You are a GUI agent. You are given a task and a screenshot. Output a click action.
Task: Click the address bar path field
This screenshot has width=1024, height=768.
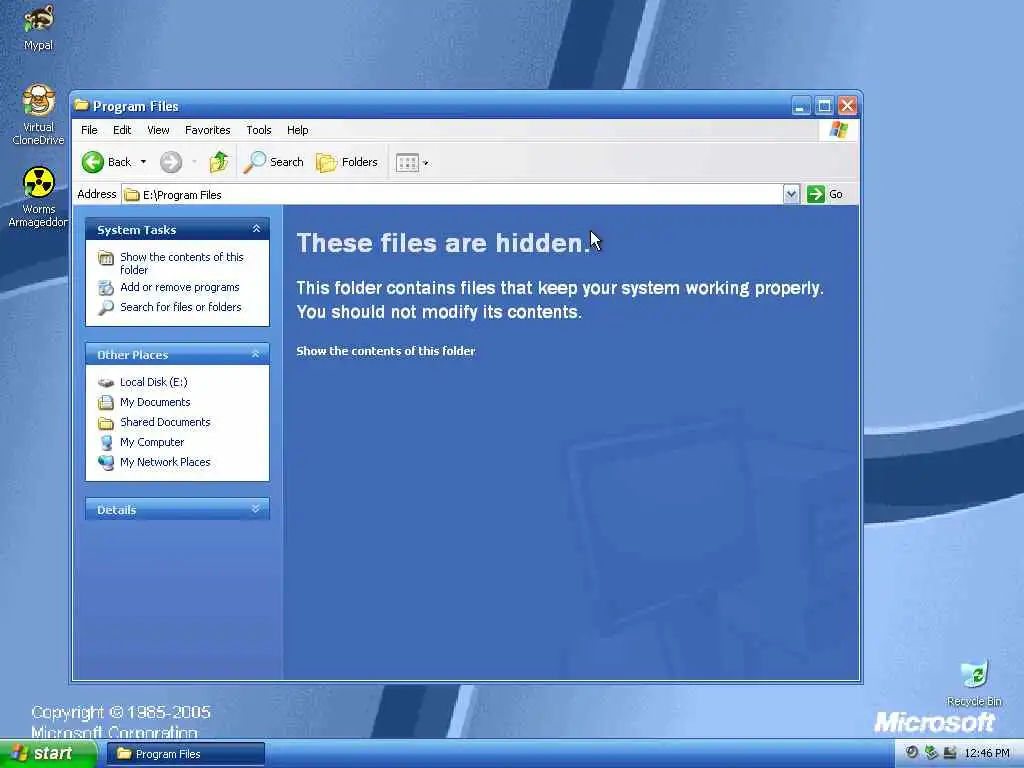[453, 195]
